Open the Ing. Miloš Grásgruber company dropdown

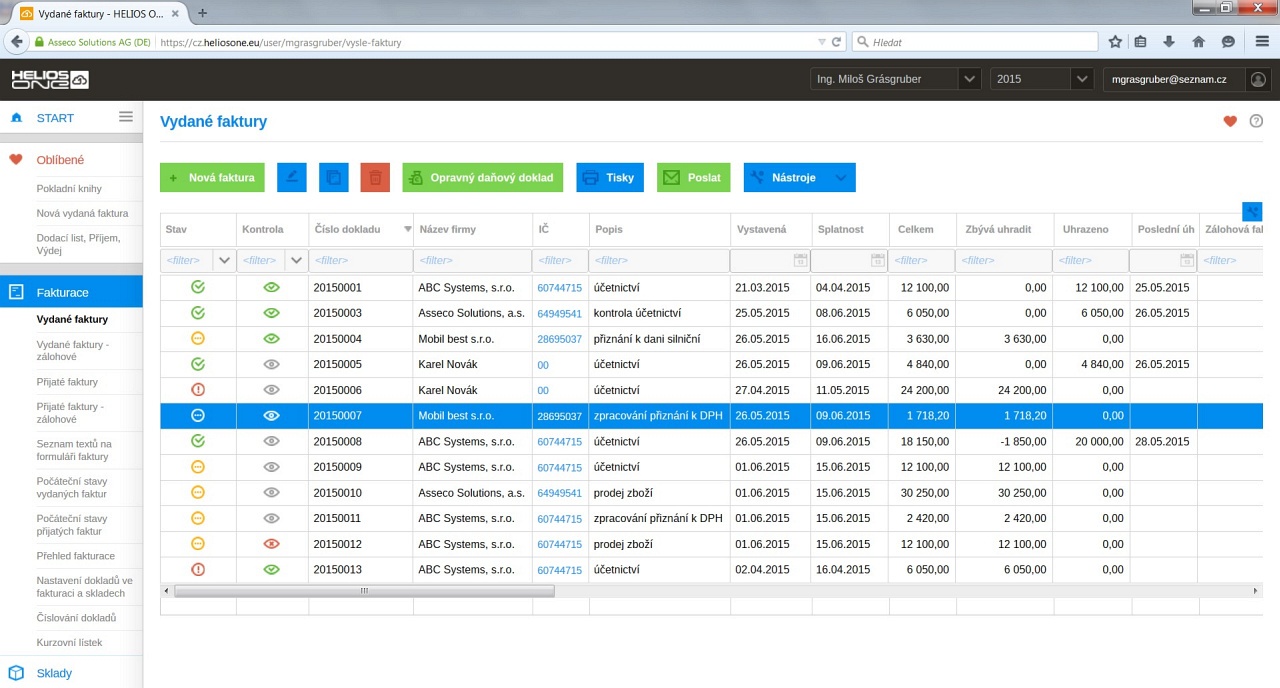(969, 79)
